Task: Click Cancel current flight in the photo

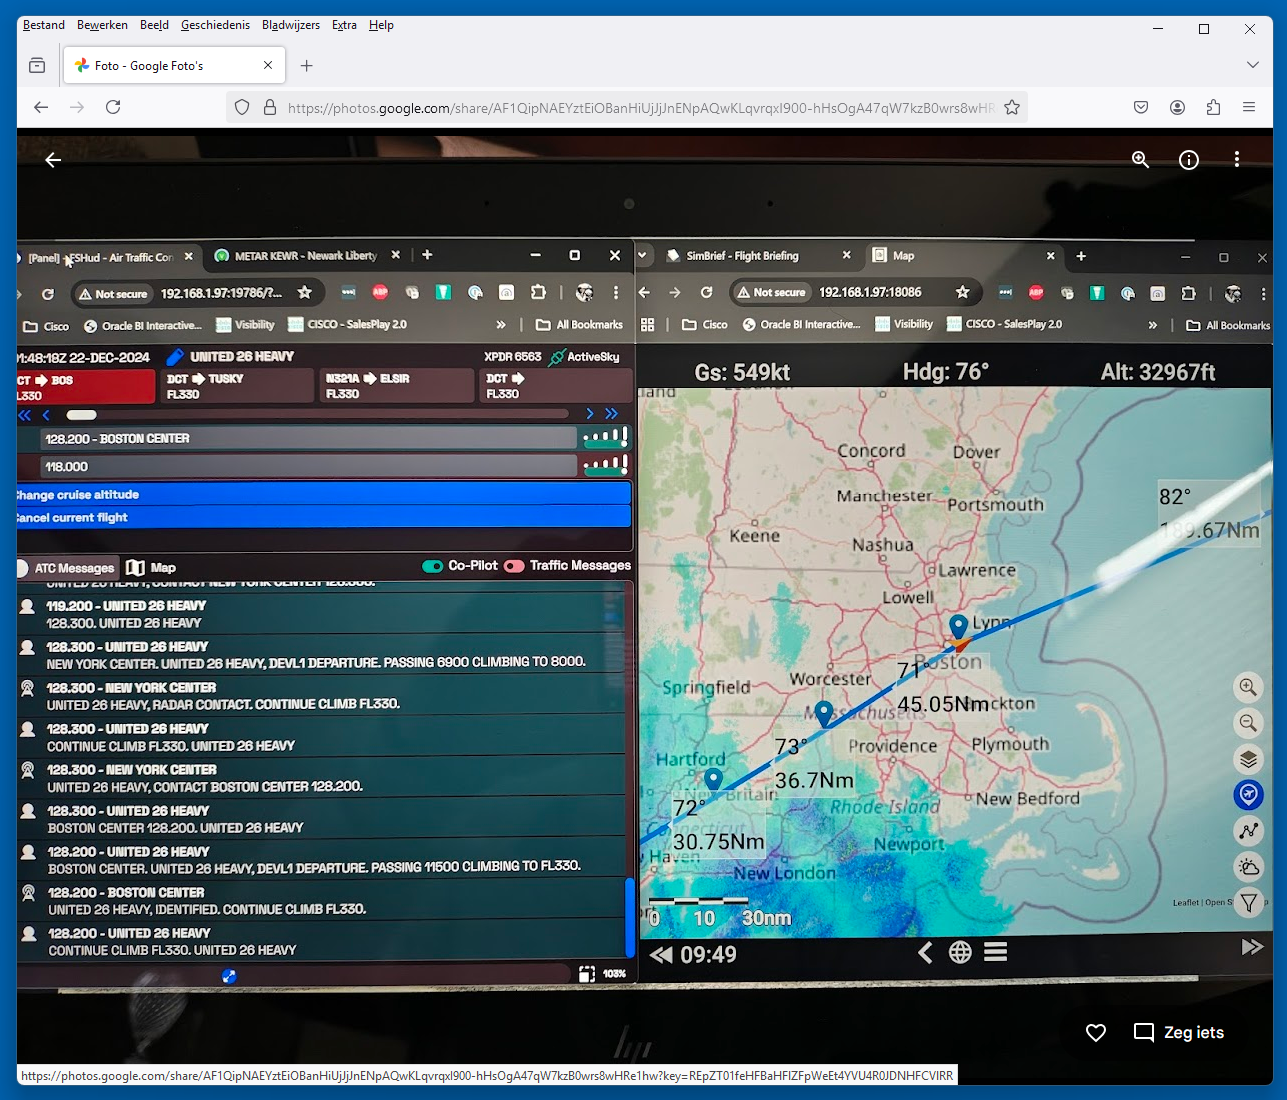Action: [x=324, y=517]
